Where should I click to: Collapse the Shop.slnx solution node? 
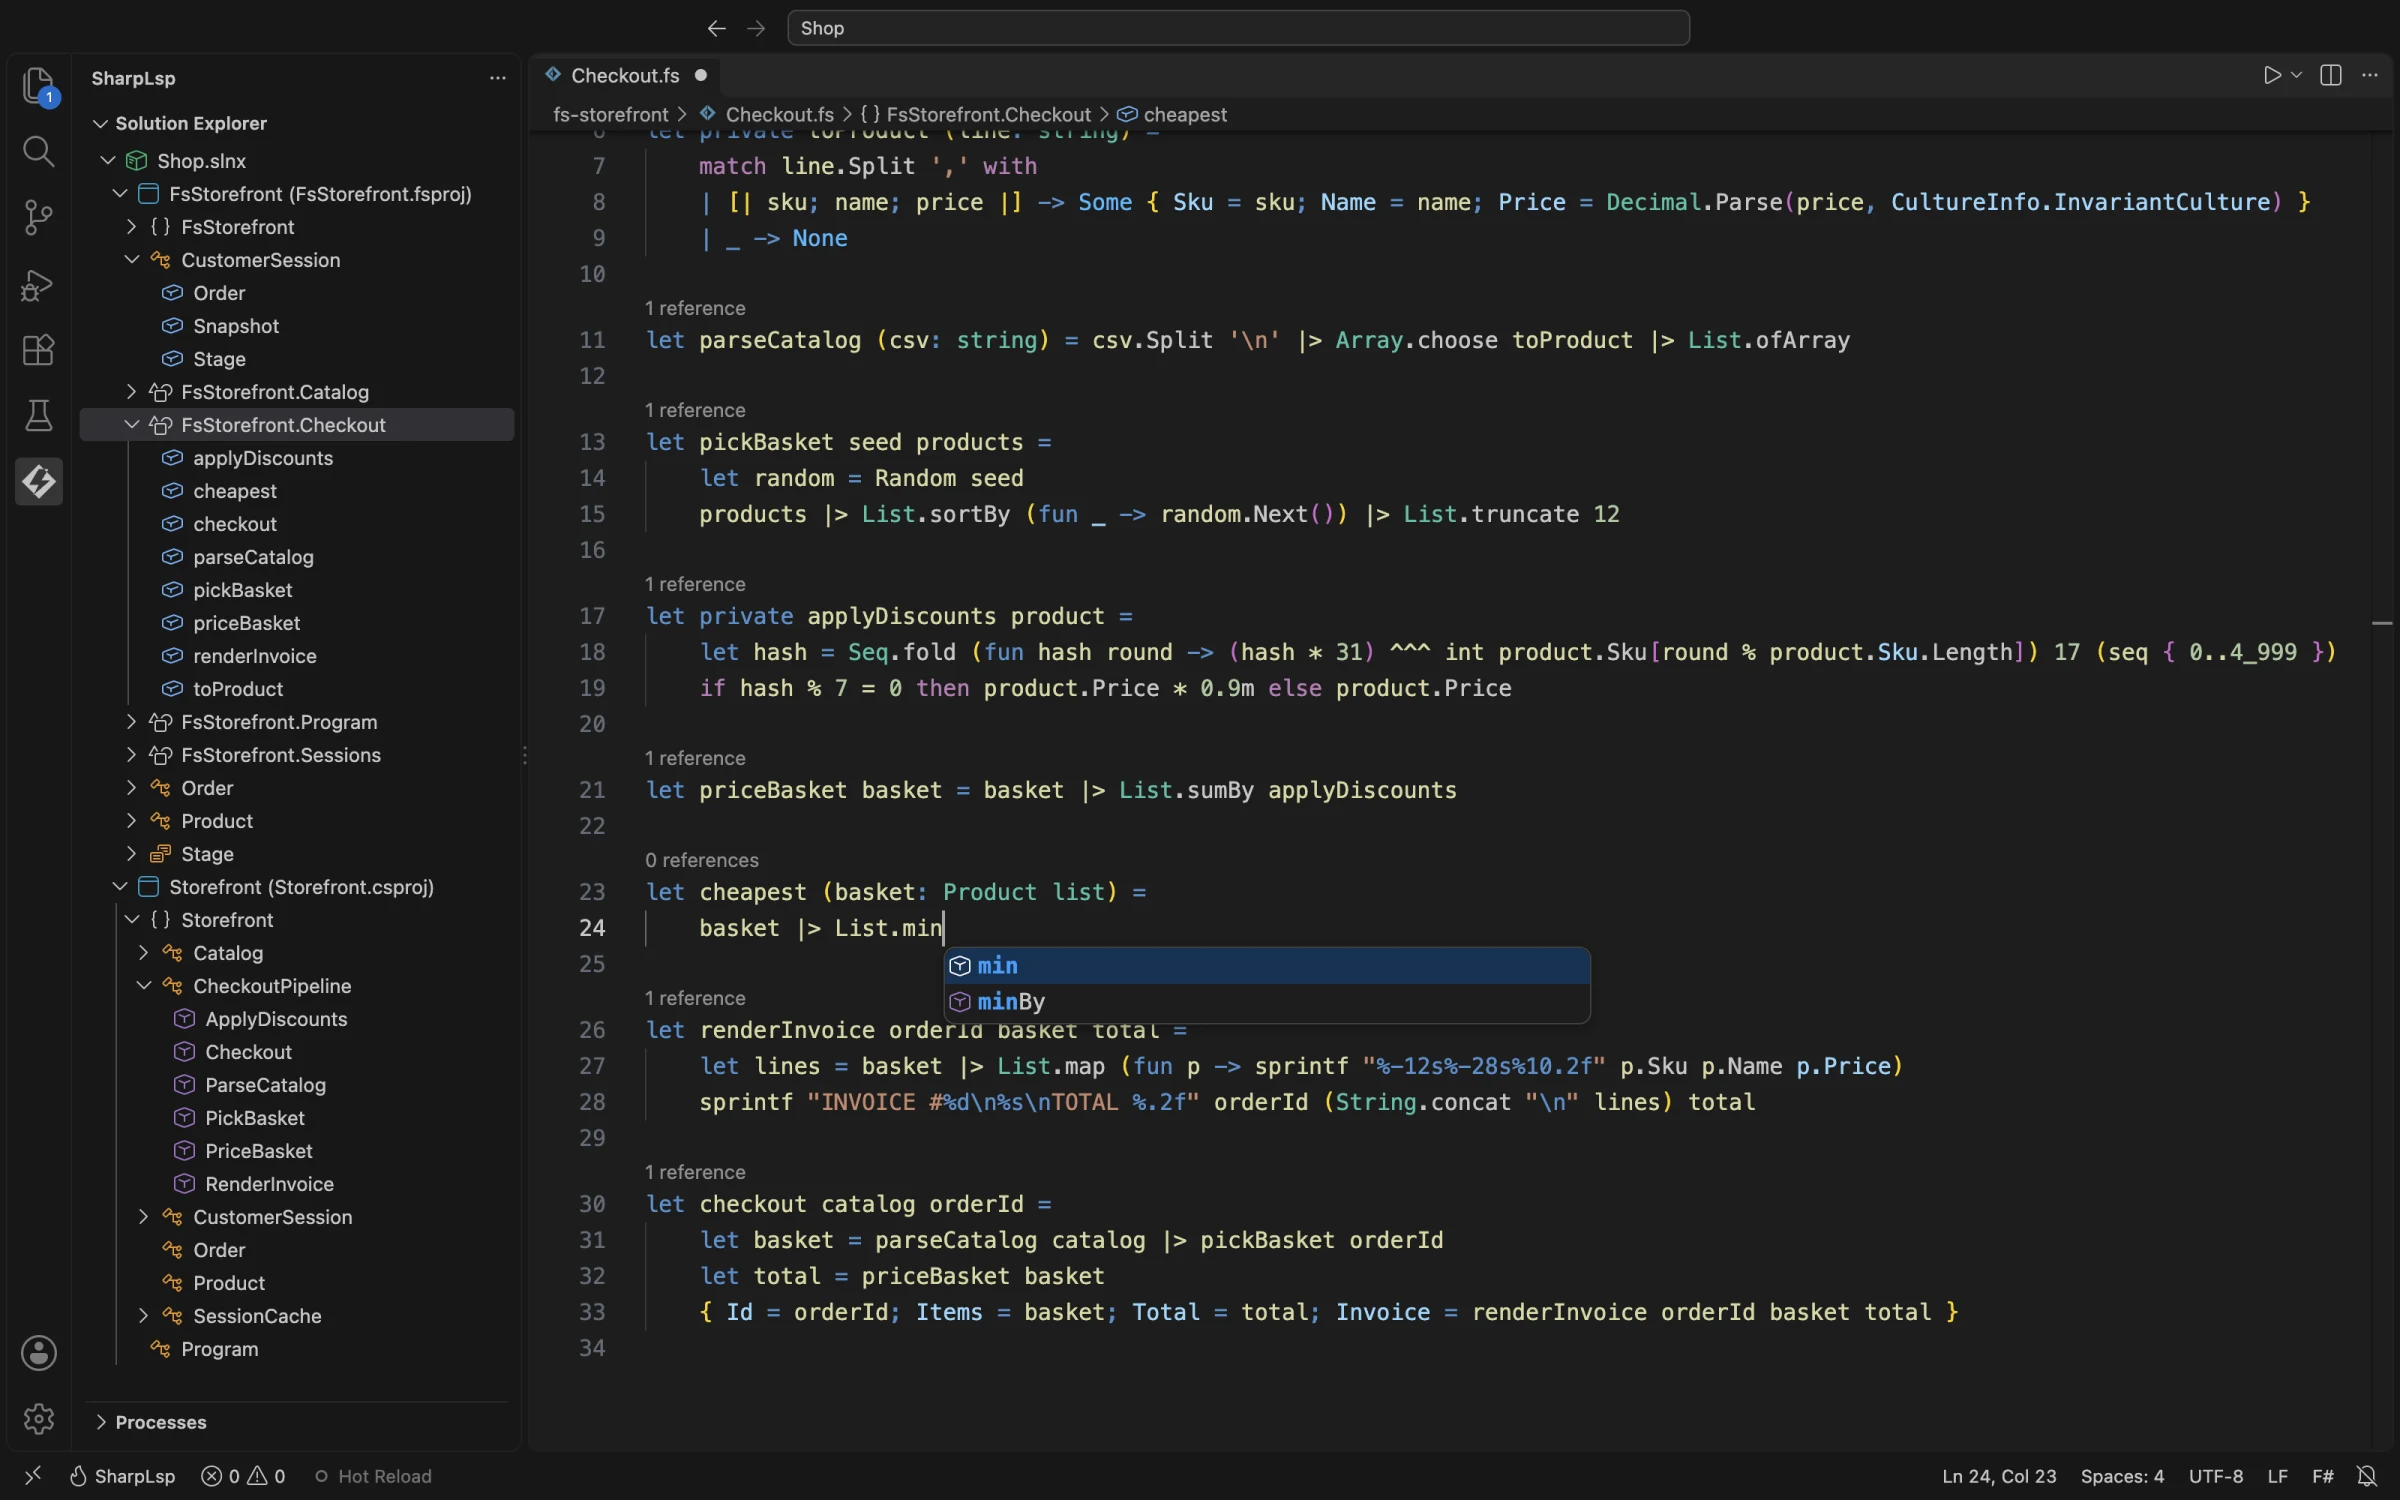point(108,161)
